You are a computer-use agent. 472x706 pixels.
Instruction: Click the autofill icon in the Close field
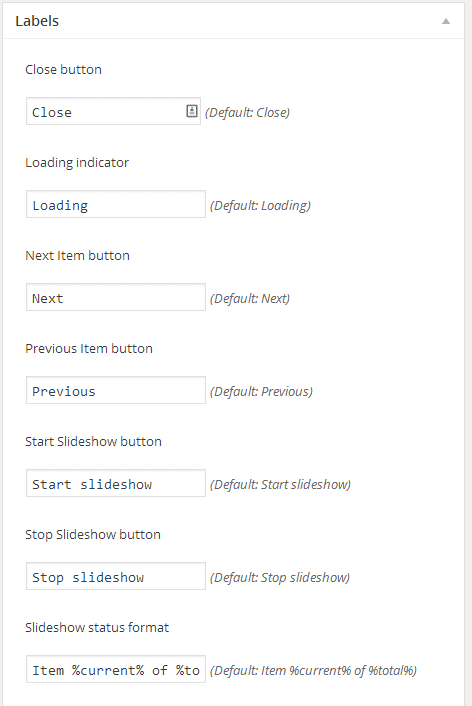[x=192, y=111]
